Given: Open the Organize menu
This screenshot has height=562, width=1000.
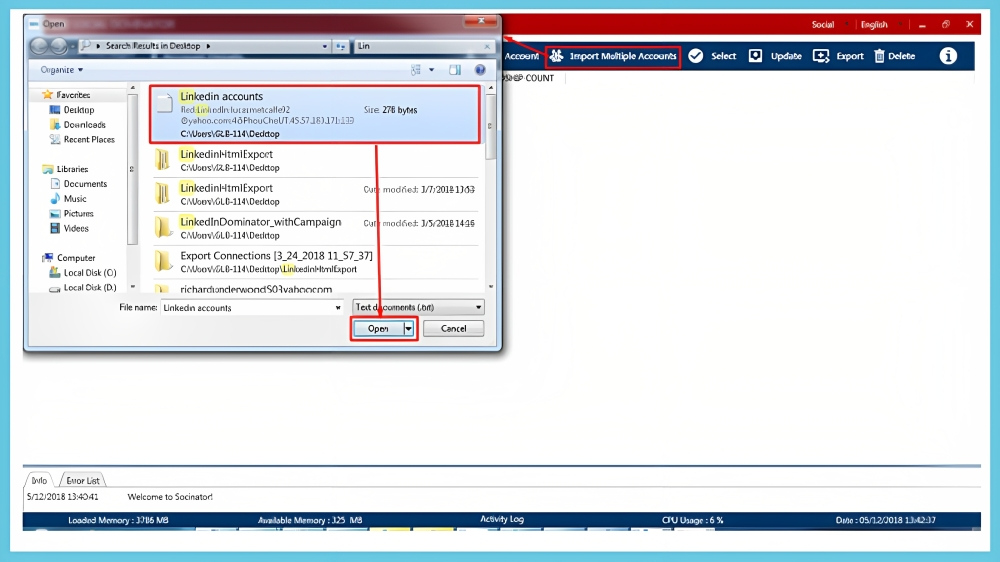Looking at the screenshot, I should 62,70.
